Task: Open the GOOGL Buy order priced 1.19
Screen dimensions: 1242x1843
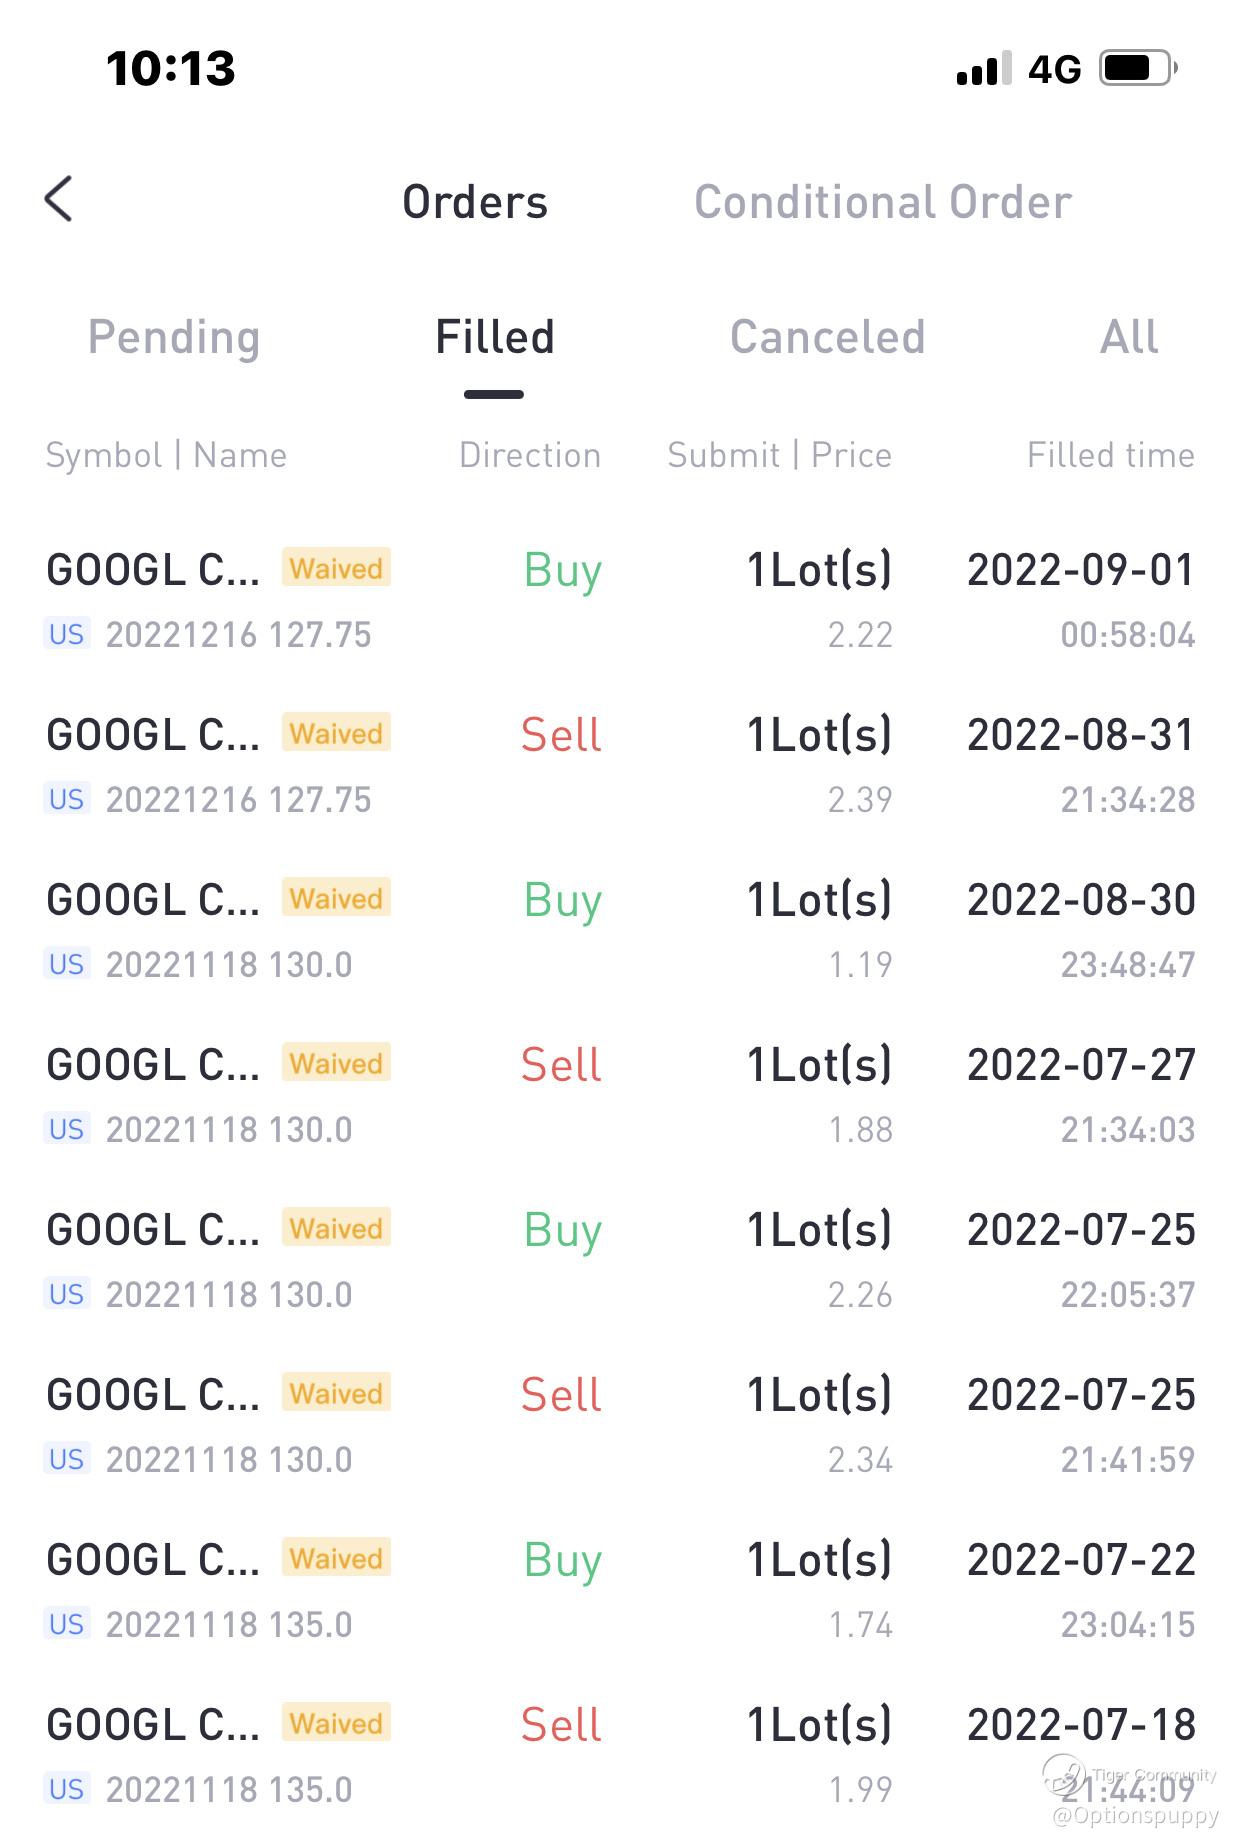Action: point(620,931)
